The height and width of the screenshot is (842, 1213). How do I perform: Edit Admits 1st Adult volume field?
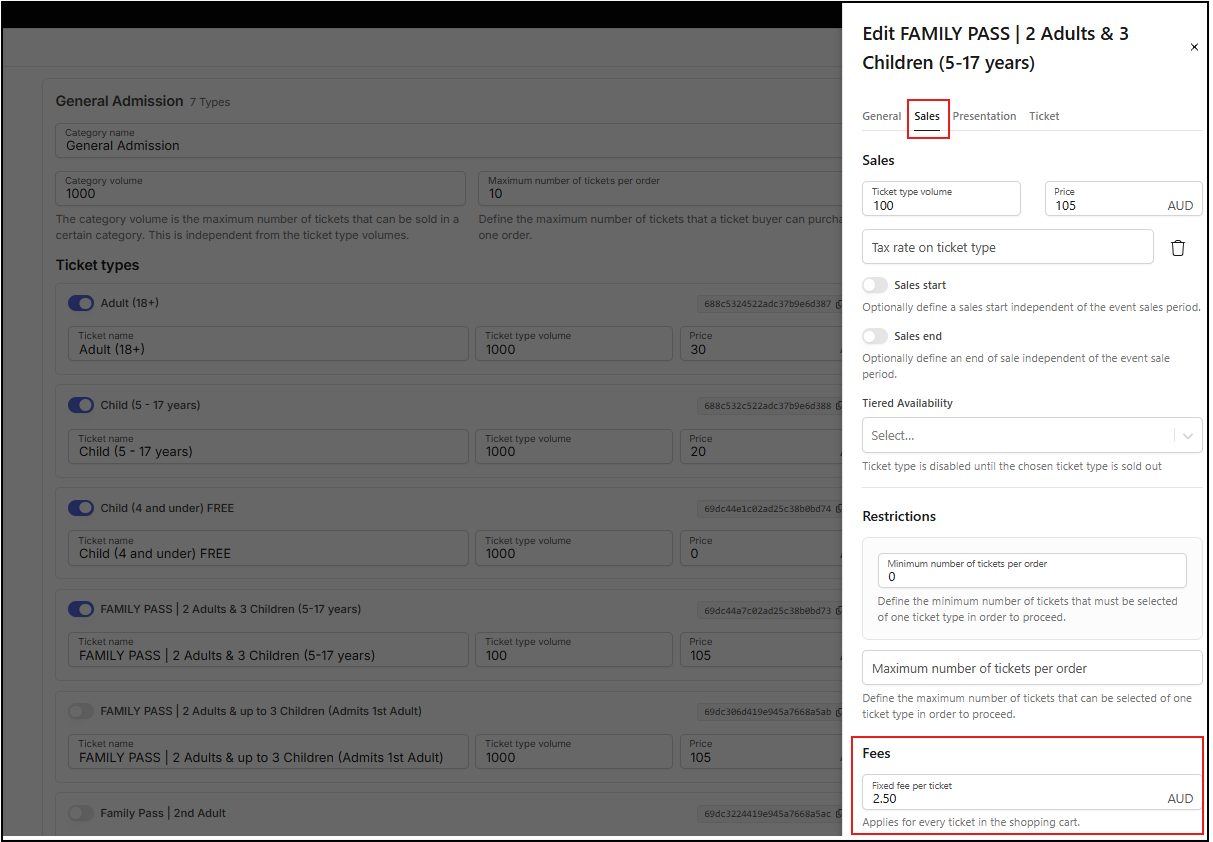(574, 751)
